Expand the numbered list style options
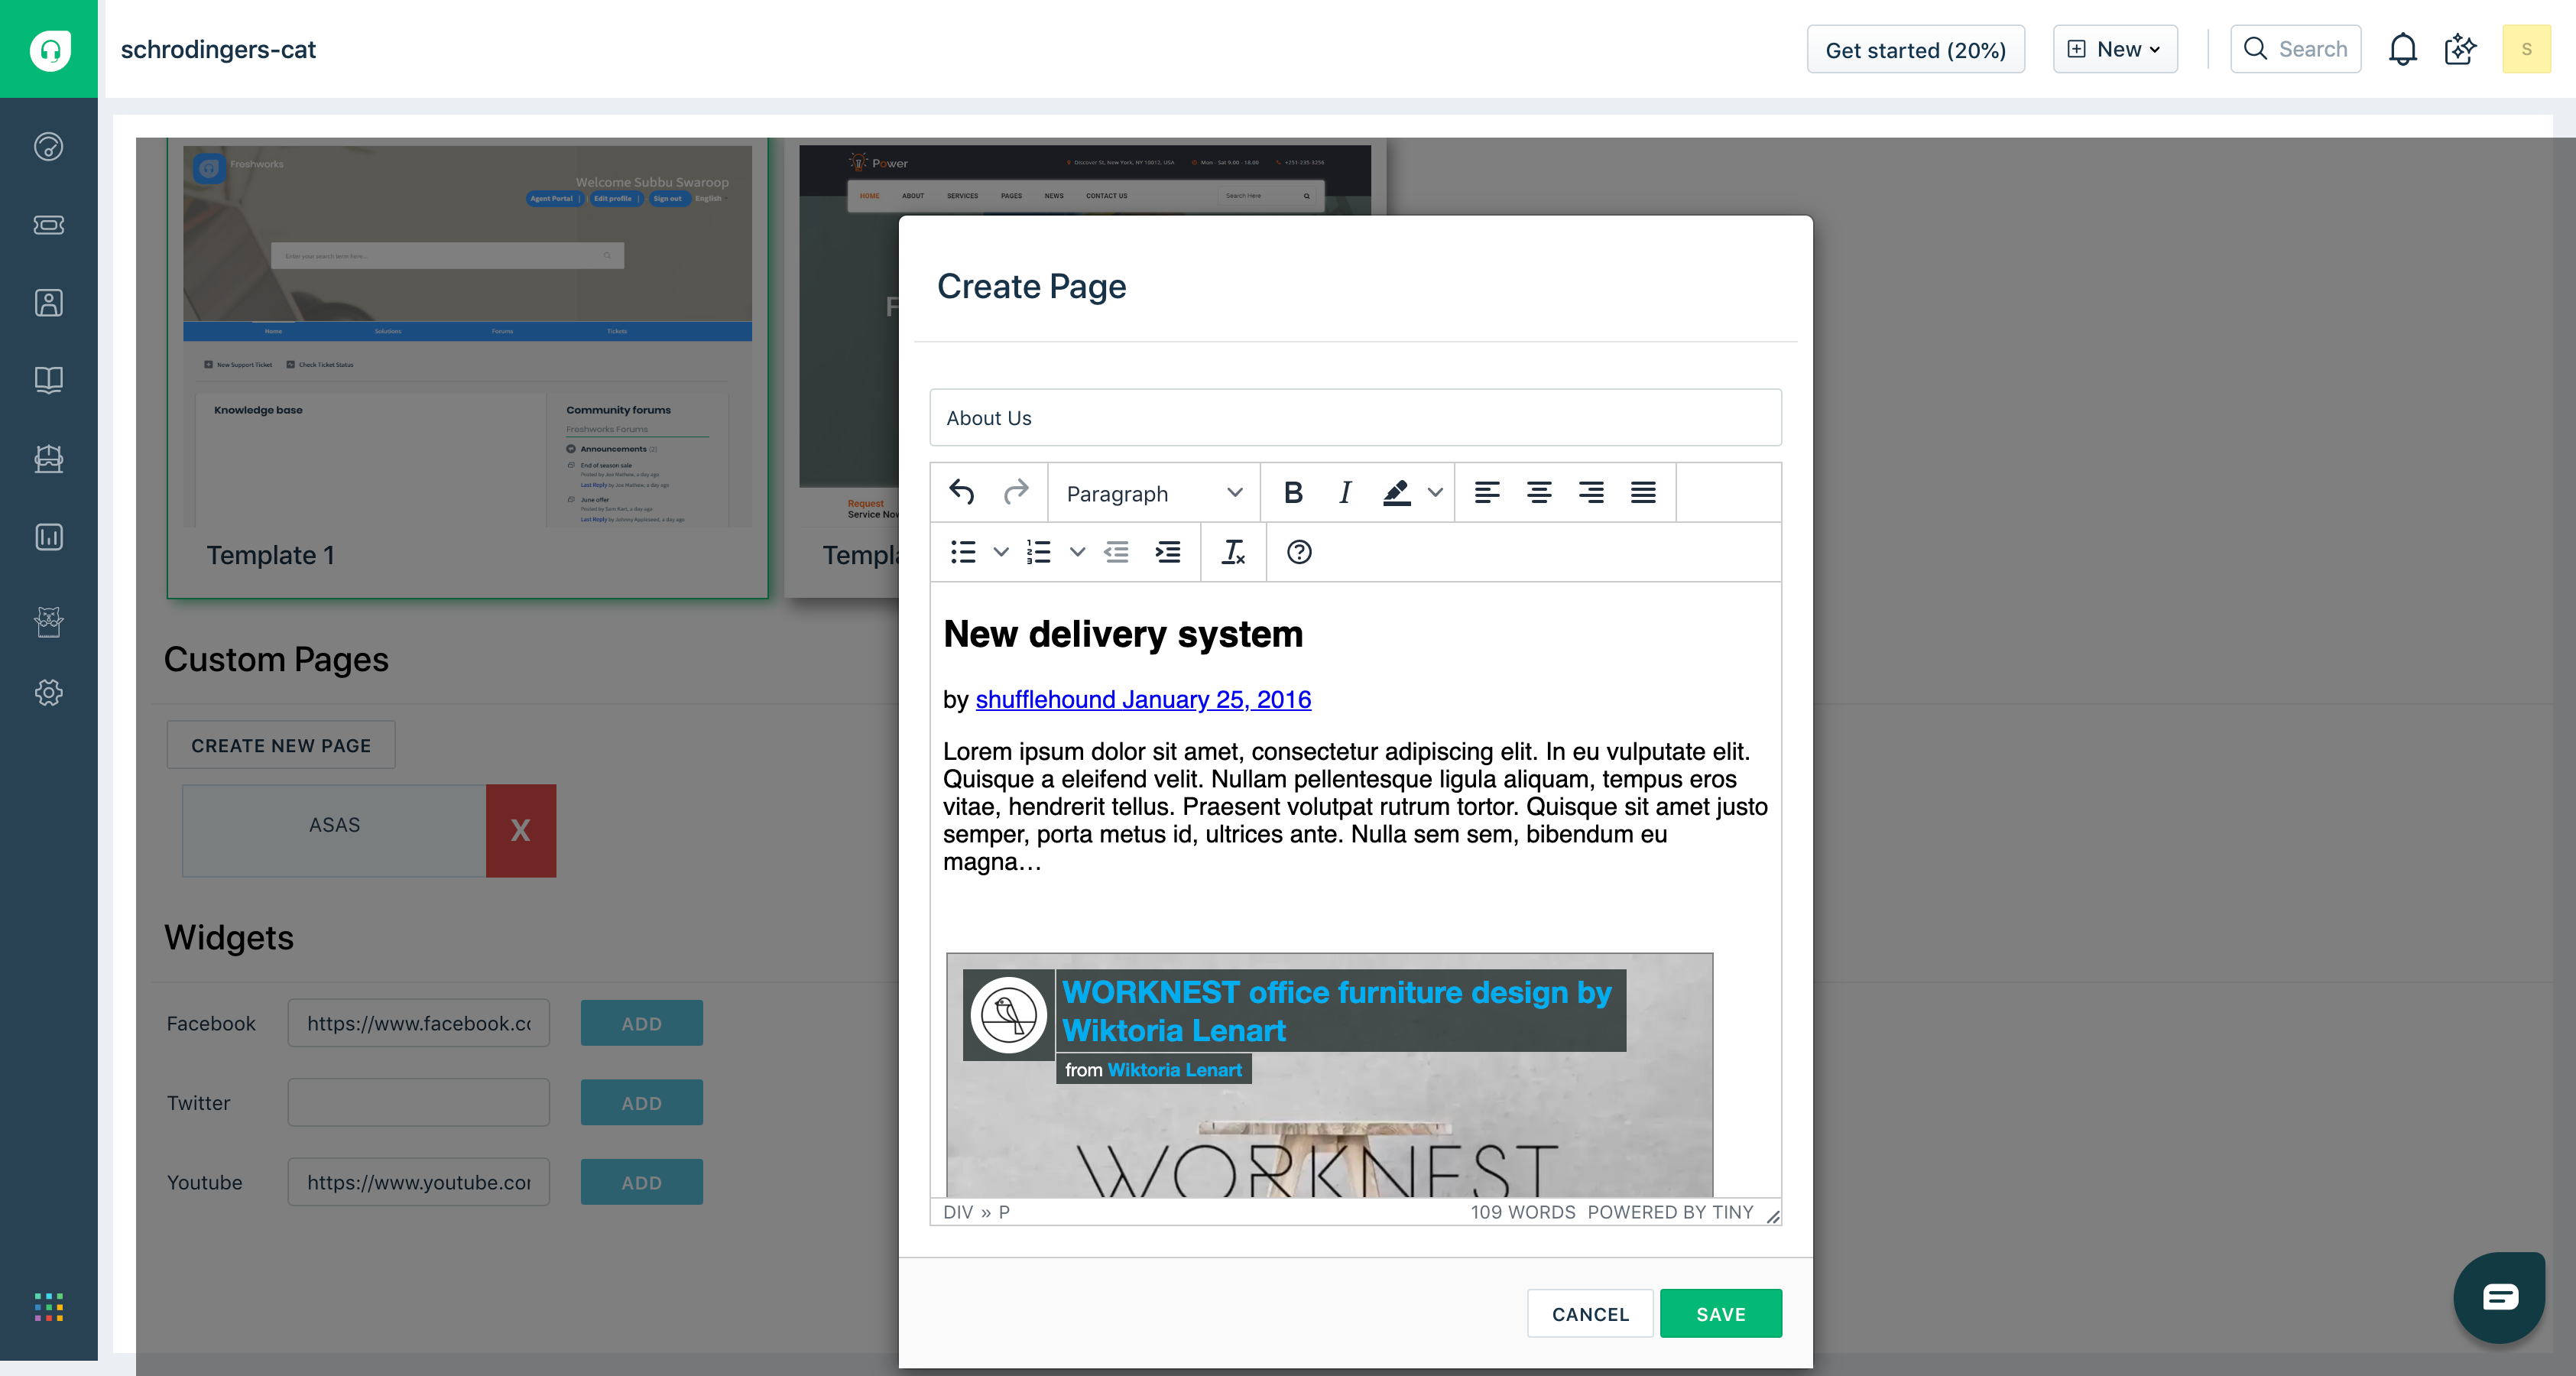This screenshot has height=1376, width=2576. point(1077,552)
